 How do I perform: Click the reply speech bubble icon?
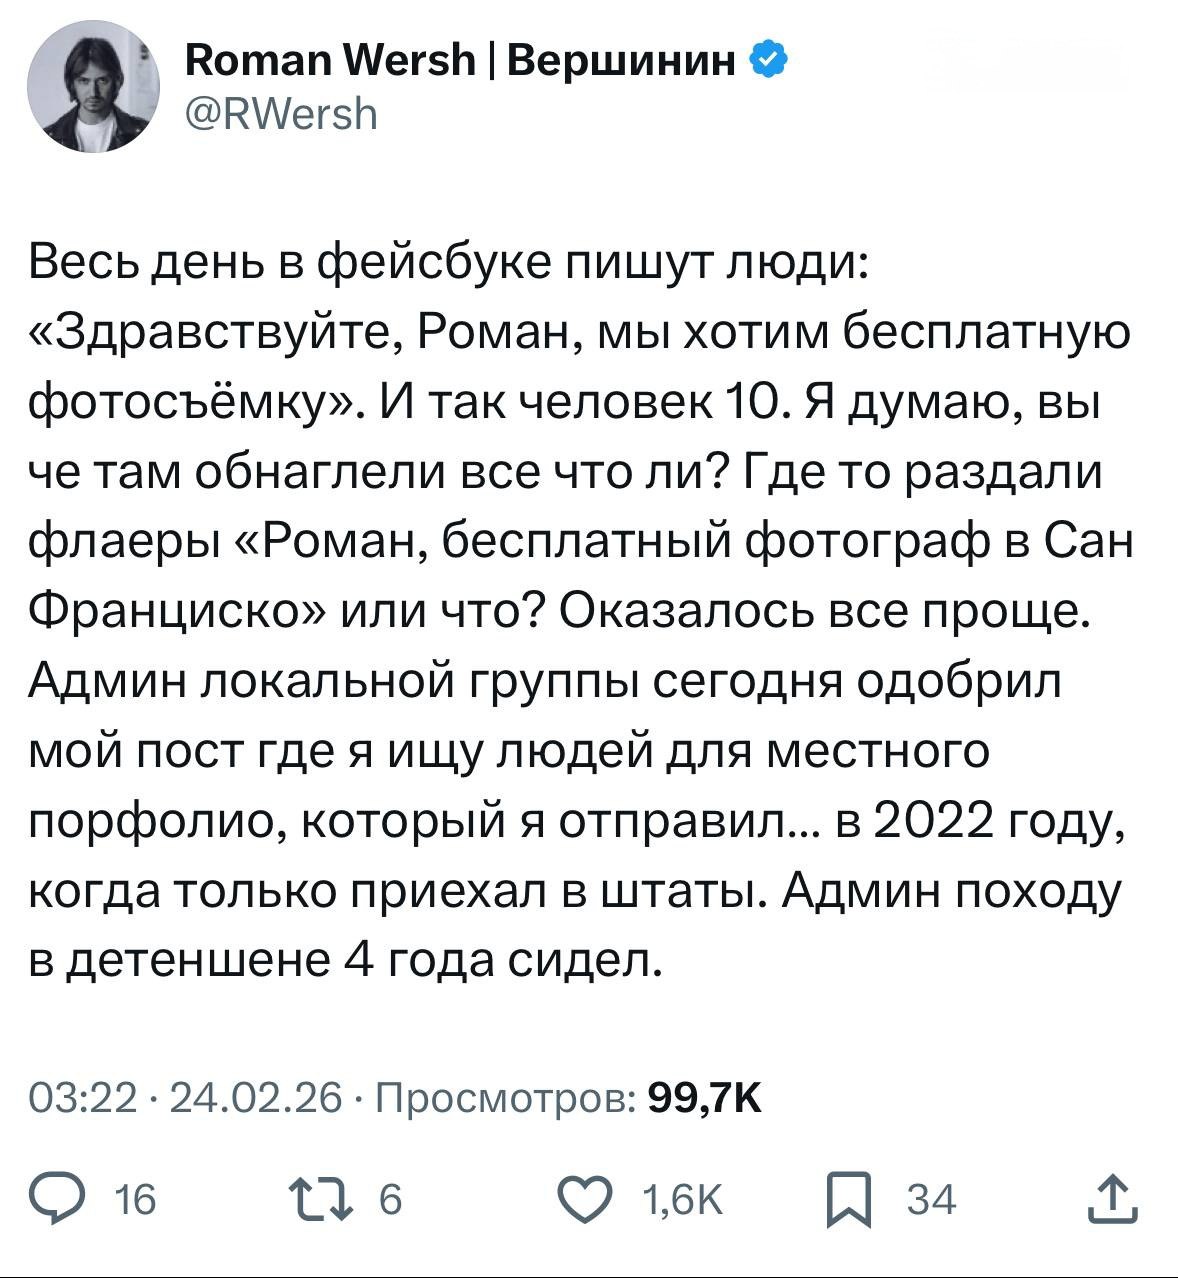59,1198
